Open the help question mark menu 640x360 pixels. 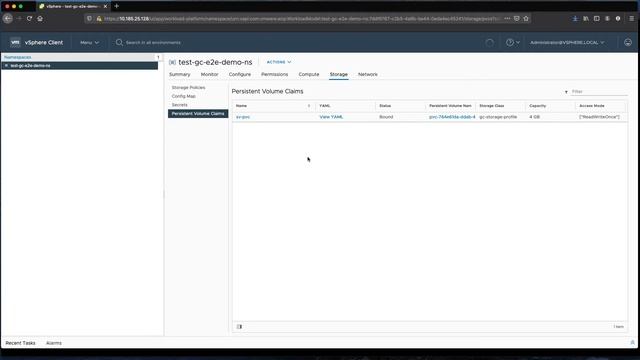click(512, 42)
